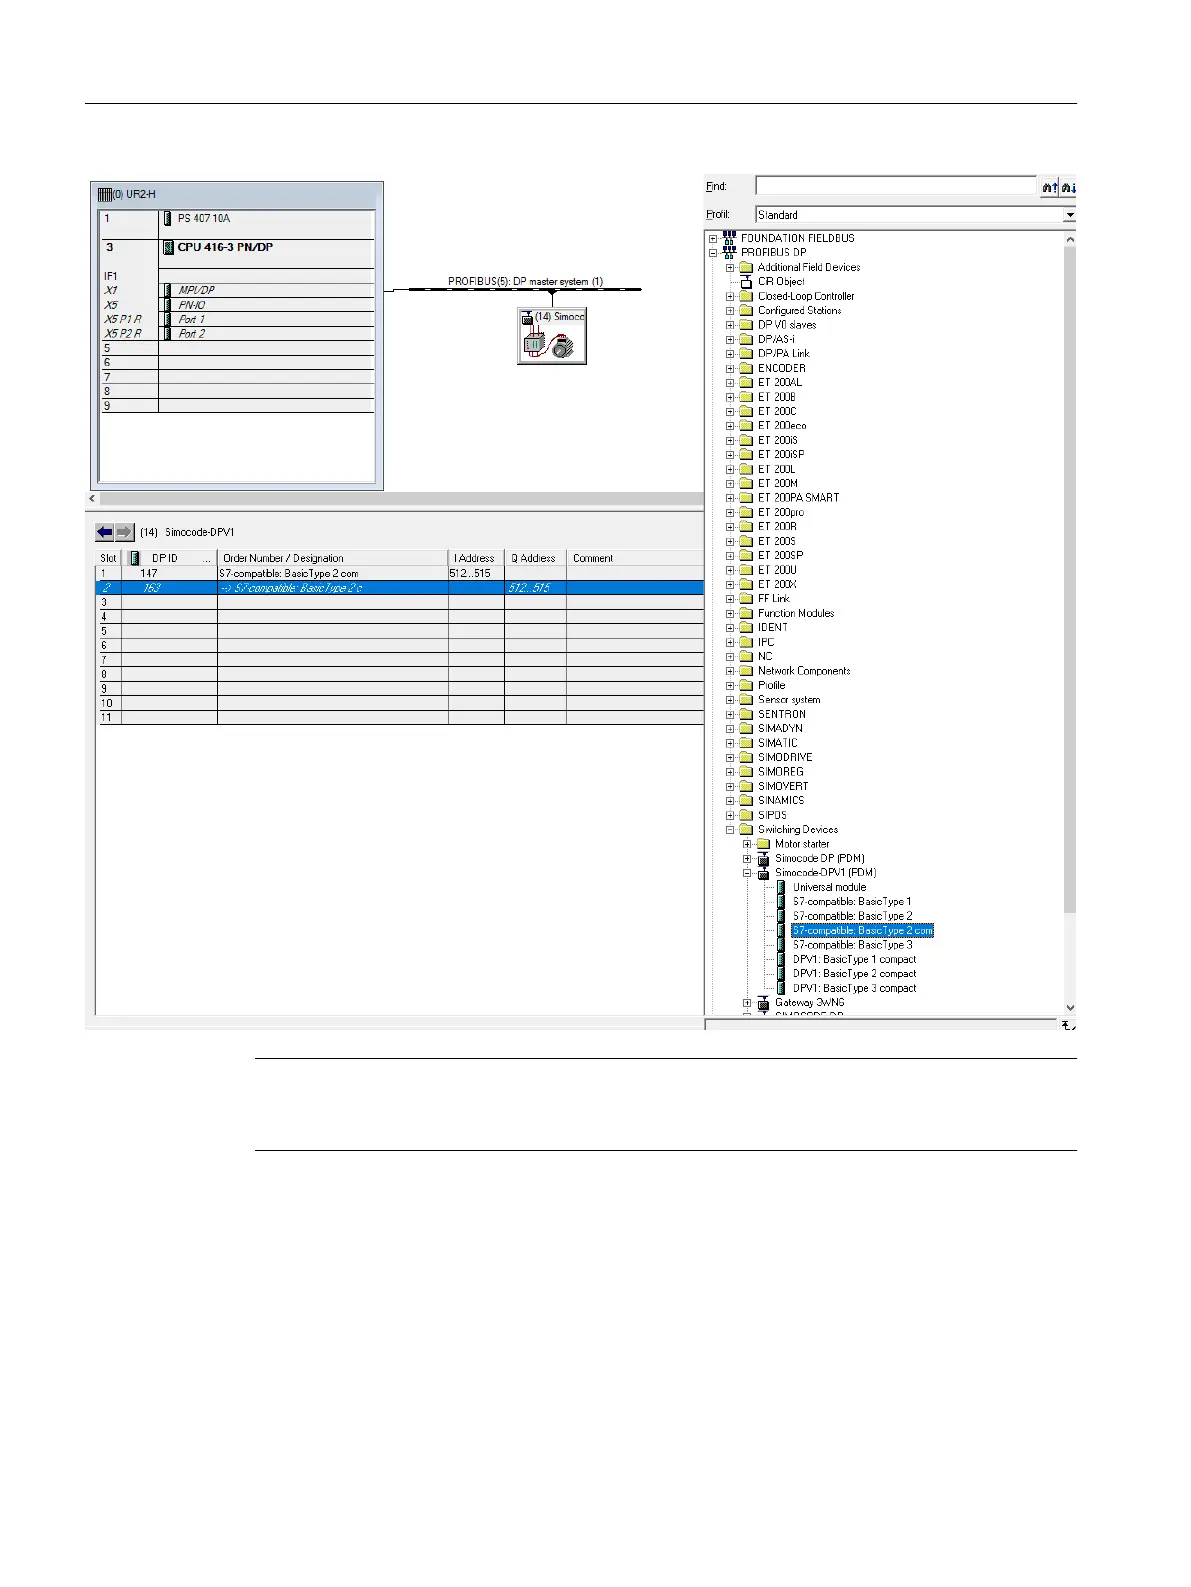Click the Order Number / Designation header
1191x1587 pixels.
pos(333,558)
